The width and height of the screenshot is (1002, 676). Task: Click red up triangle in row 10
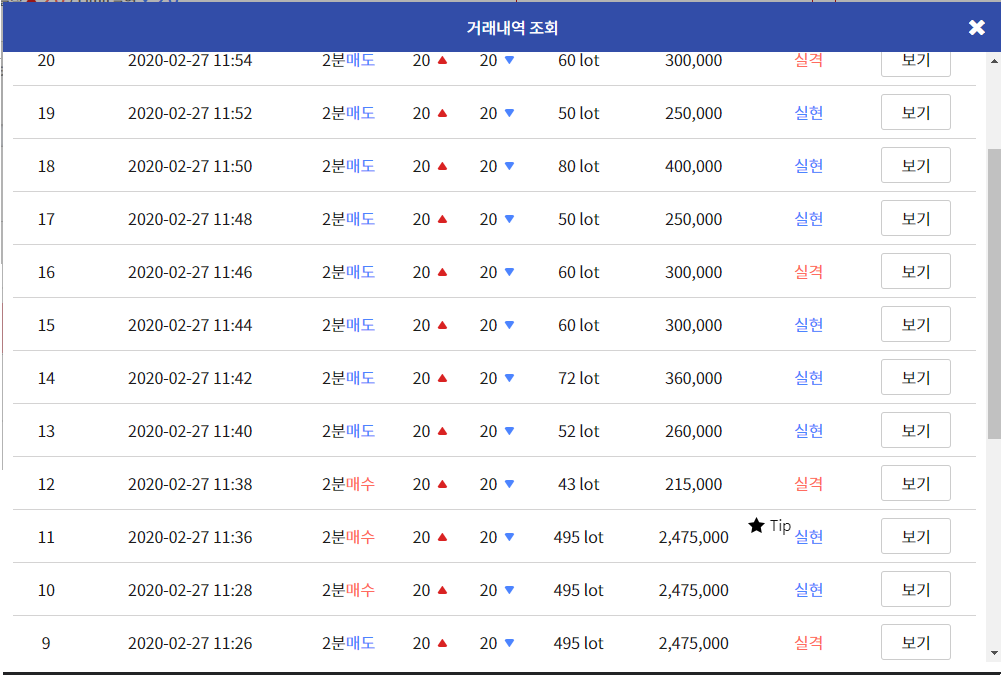pyautogui.click(x=442, y=590)
